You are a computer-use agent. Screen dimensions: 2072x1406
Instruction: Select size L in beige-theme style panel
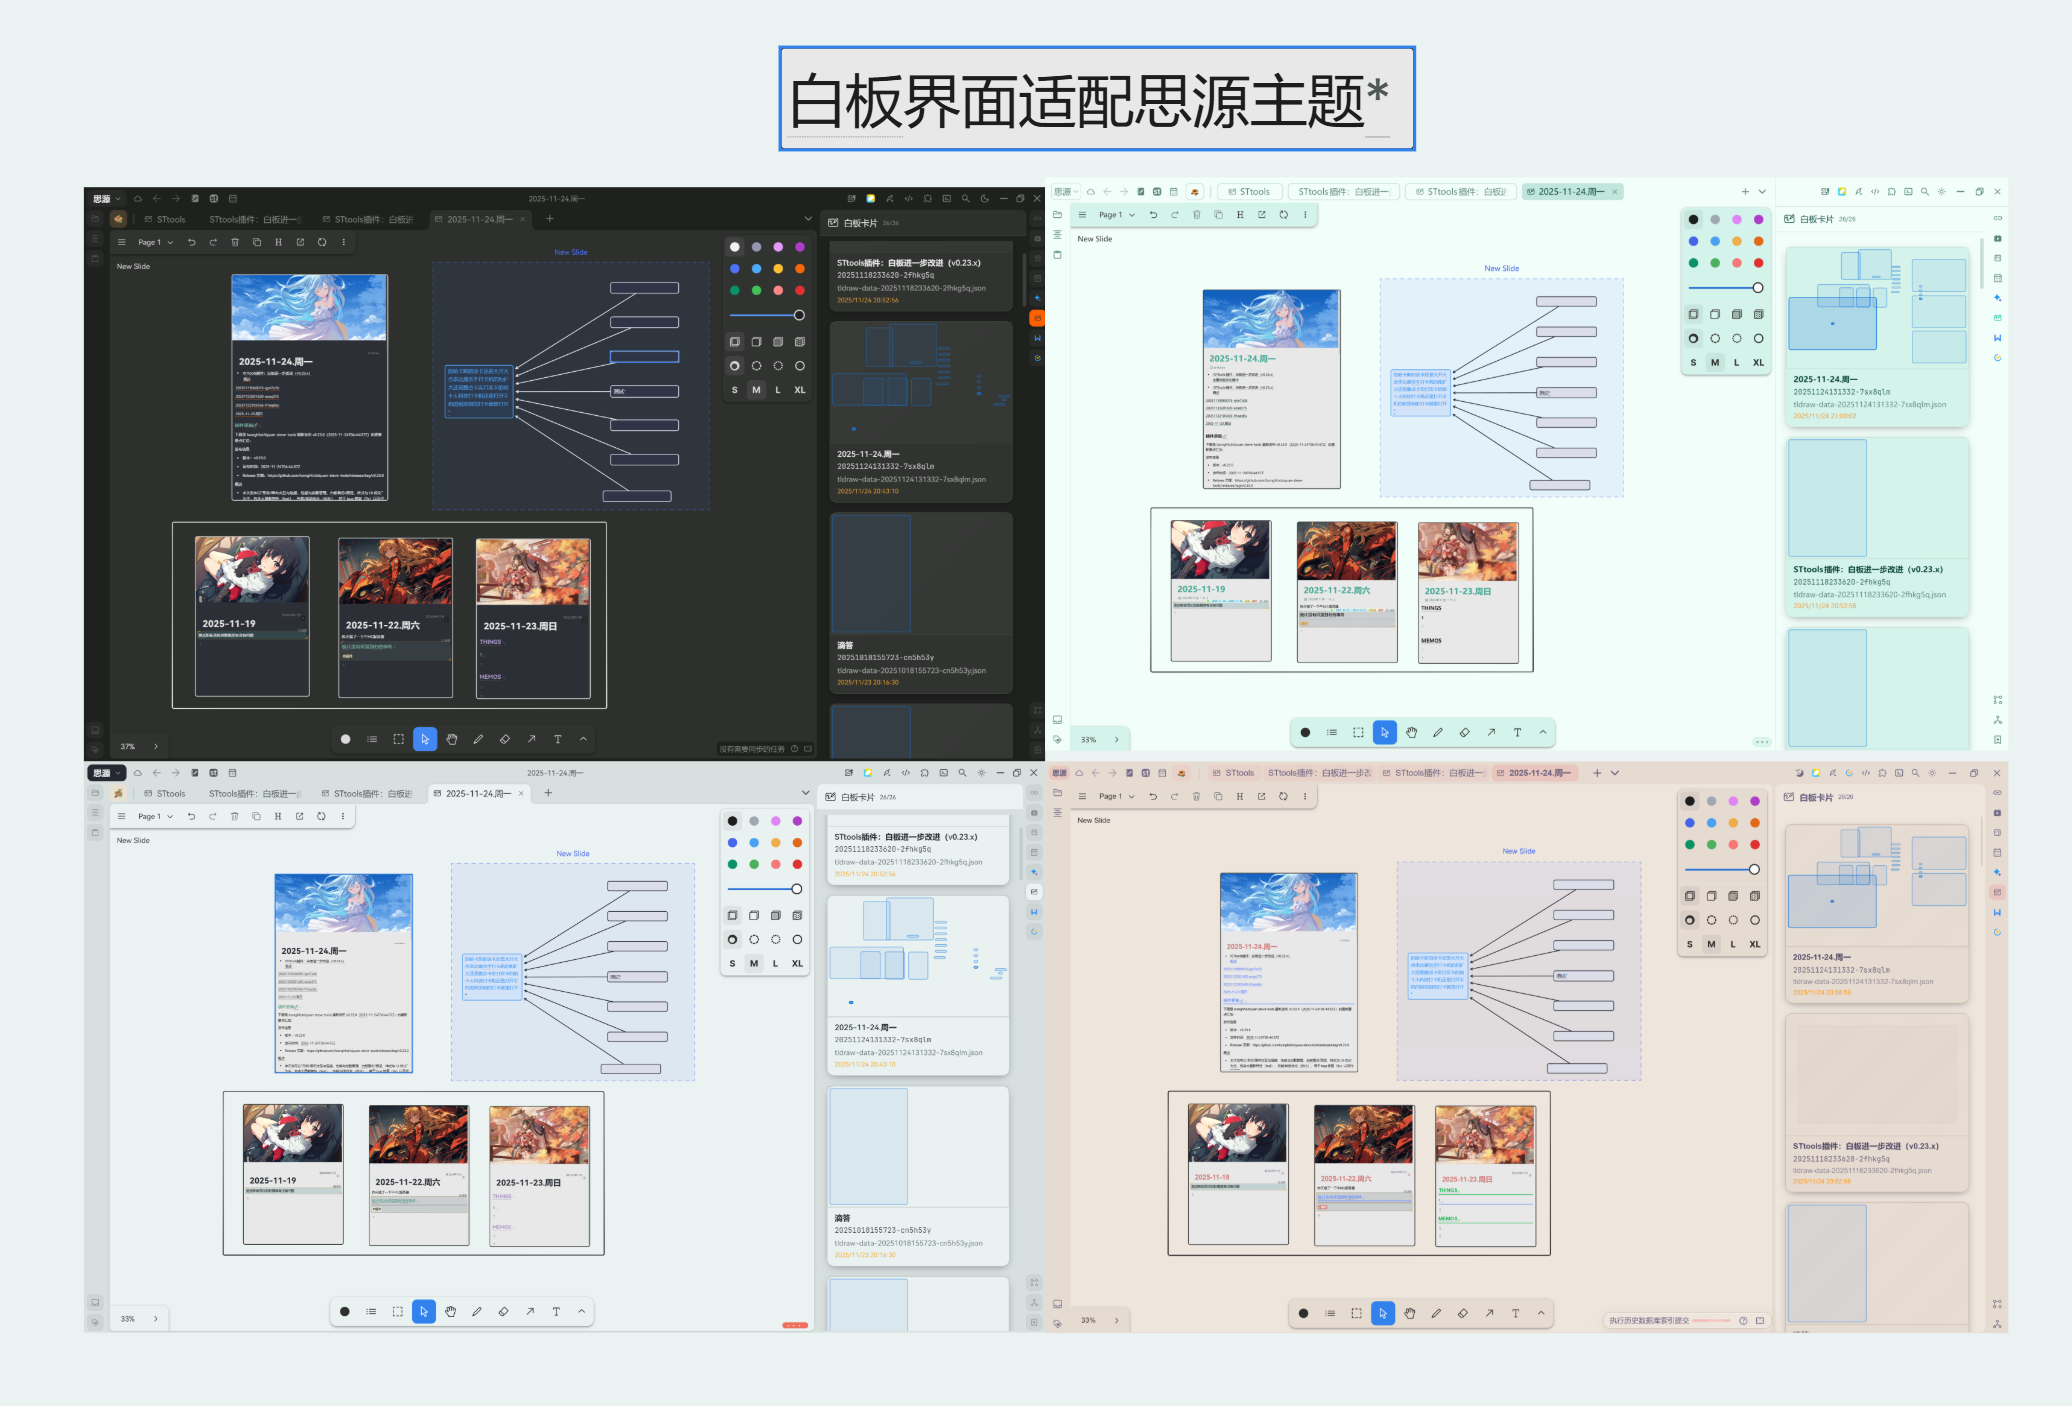coord(1733,944)
